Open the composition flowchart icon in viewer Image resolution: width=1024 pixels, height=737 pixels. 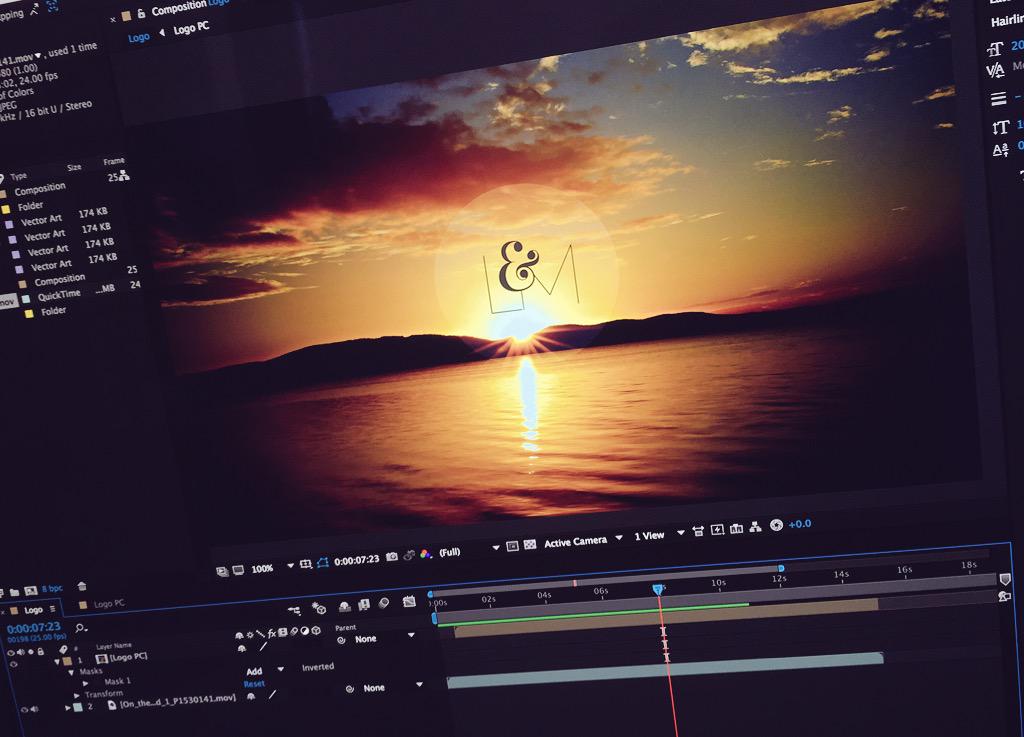(756, 526)
